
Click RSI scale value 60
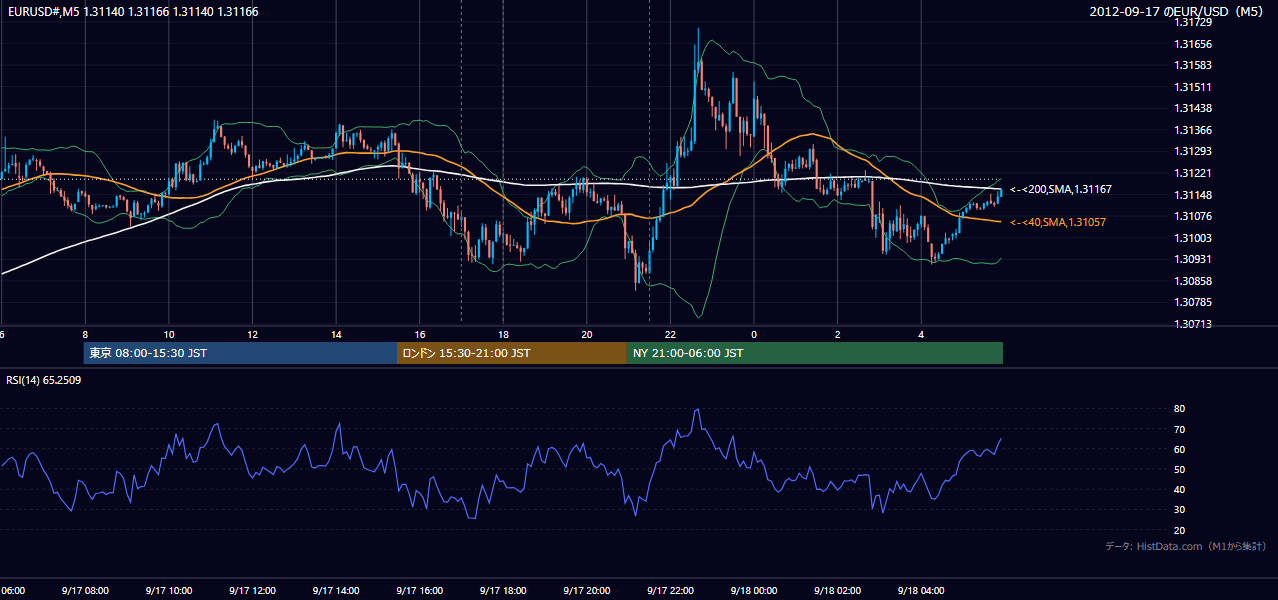pos(1180,449)
